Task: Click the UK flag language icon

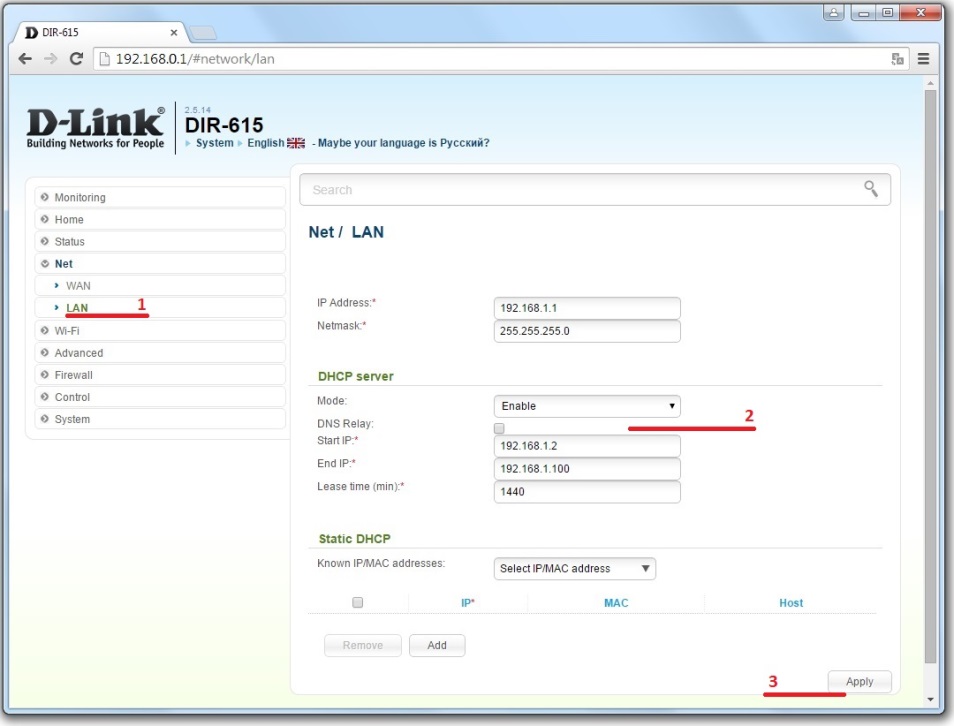Action: (296, 143)
